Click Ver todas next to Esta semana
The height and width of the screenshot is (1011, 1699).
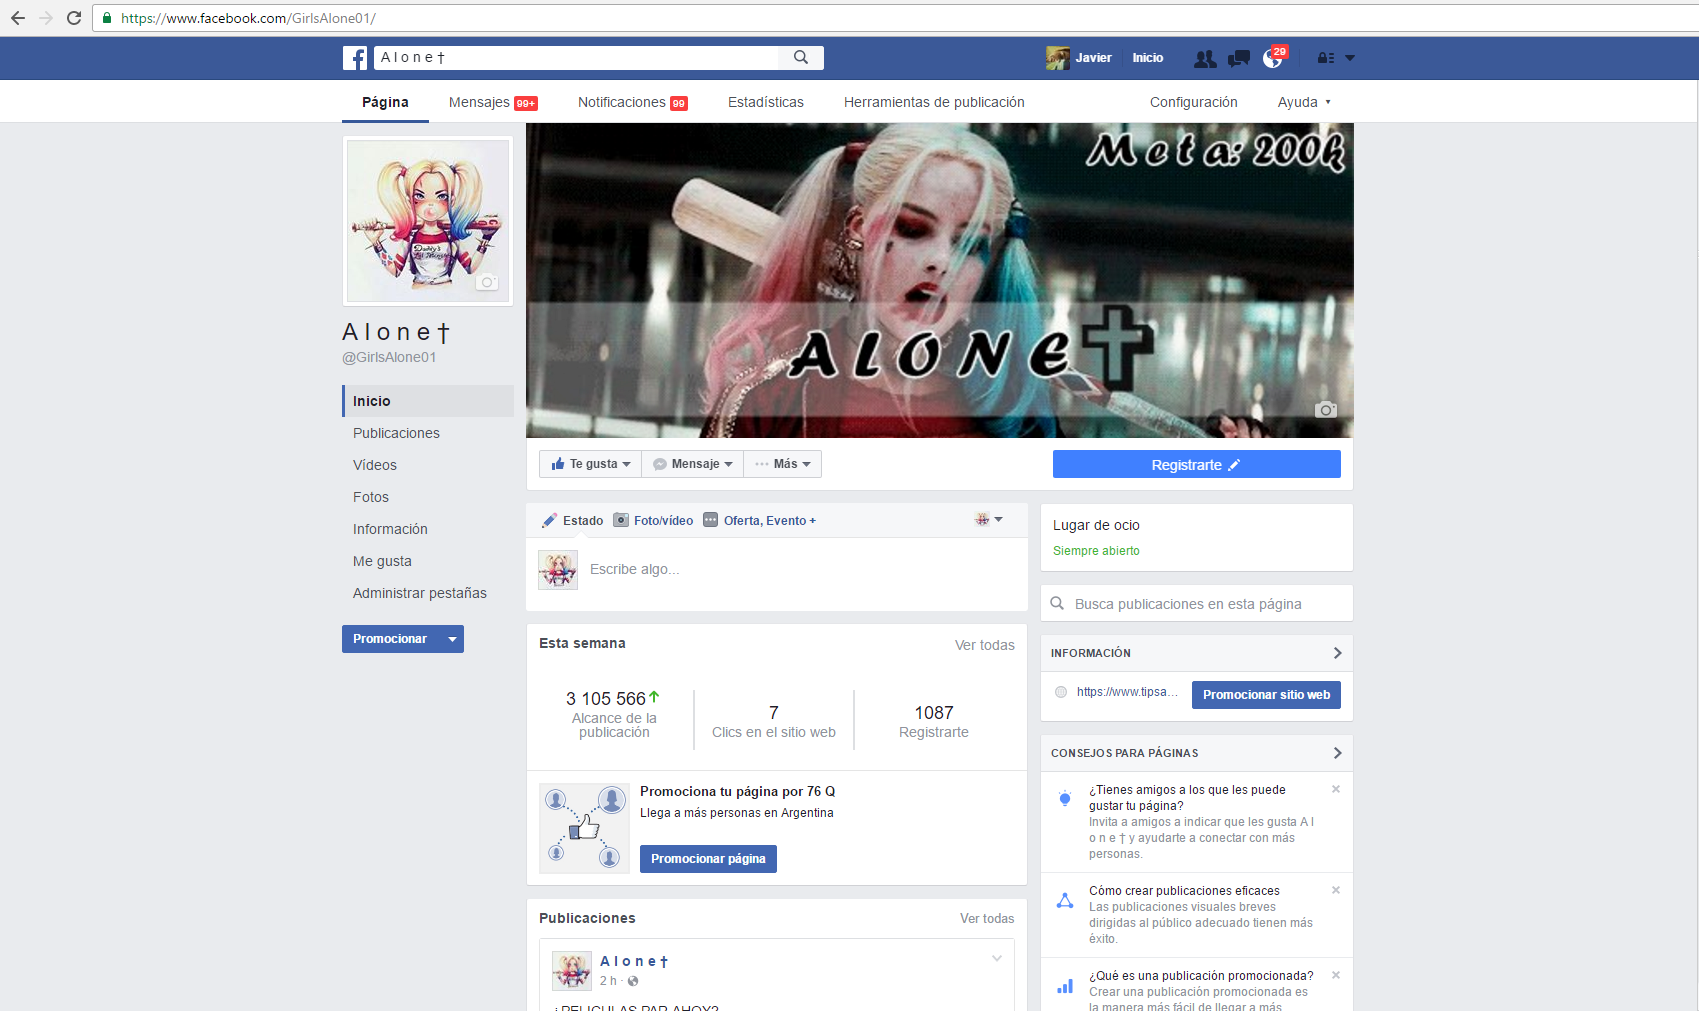tap(984, 645)
